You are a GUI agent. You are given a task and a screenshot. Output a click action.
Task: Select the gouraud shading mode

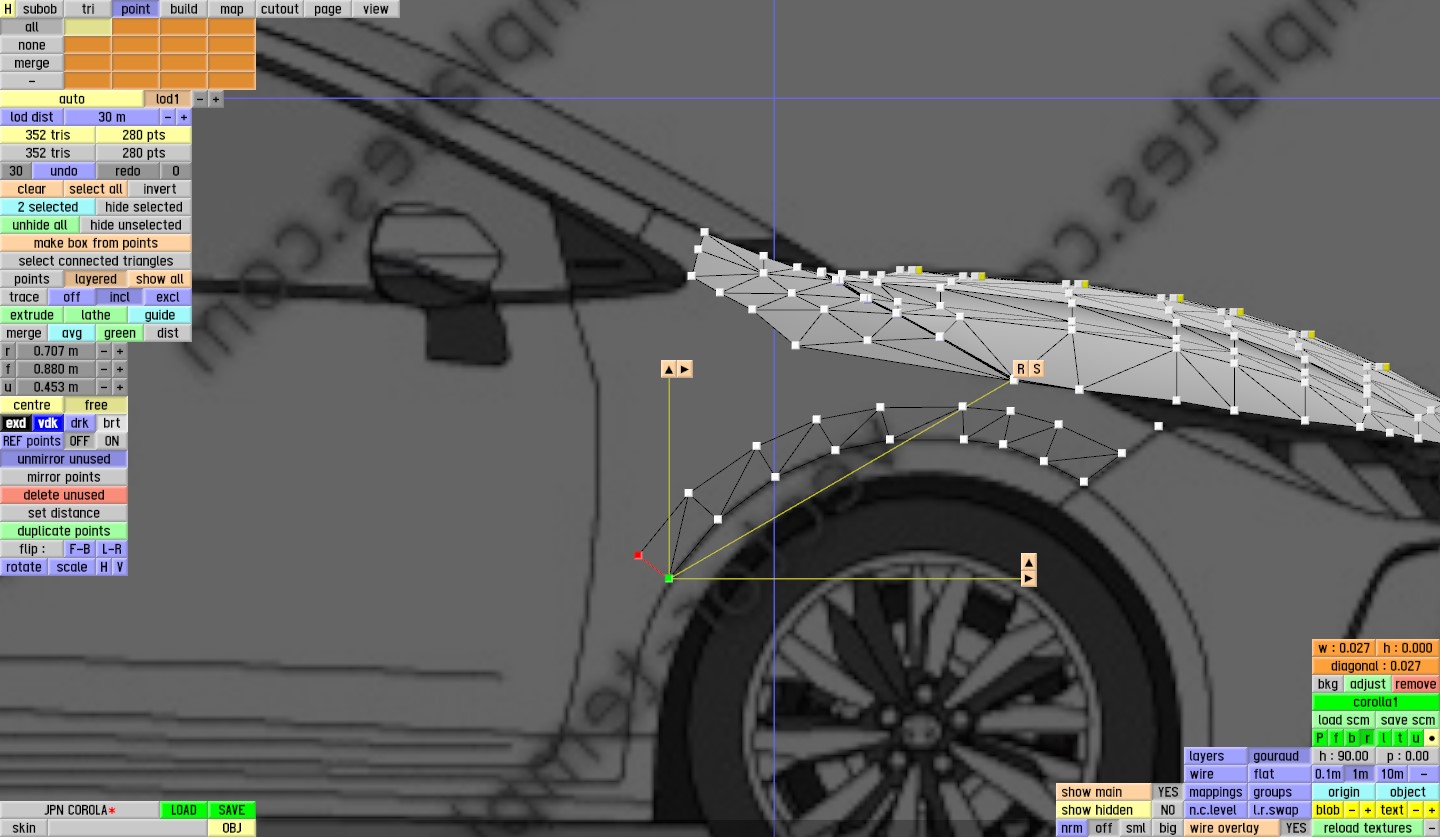tap(1280, 756)
